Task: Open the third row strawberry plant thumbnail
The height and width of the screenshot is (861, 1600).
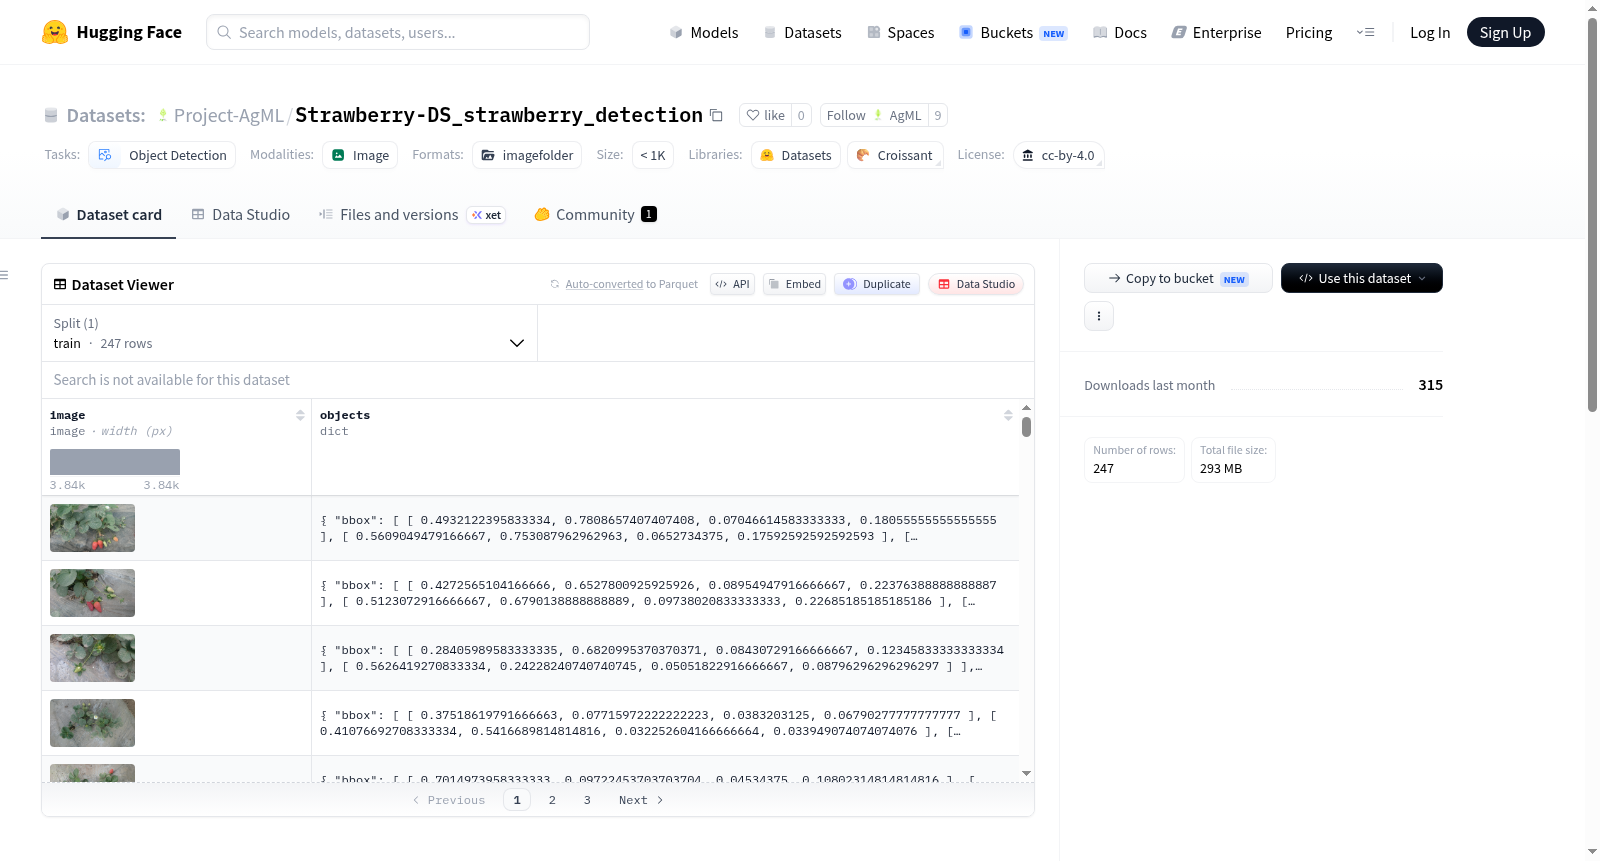Action: [x=92, y=658]
